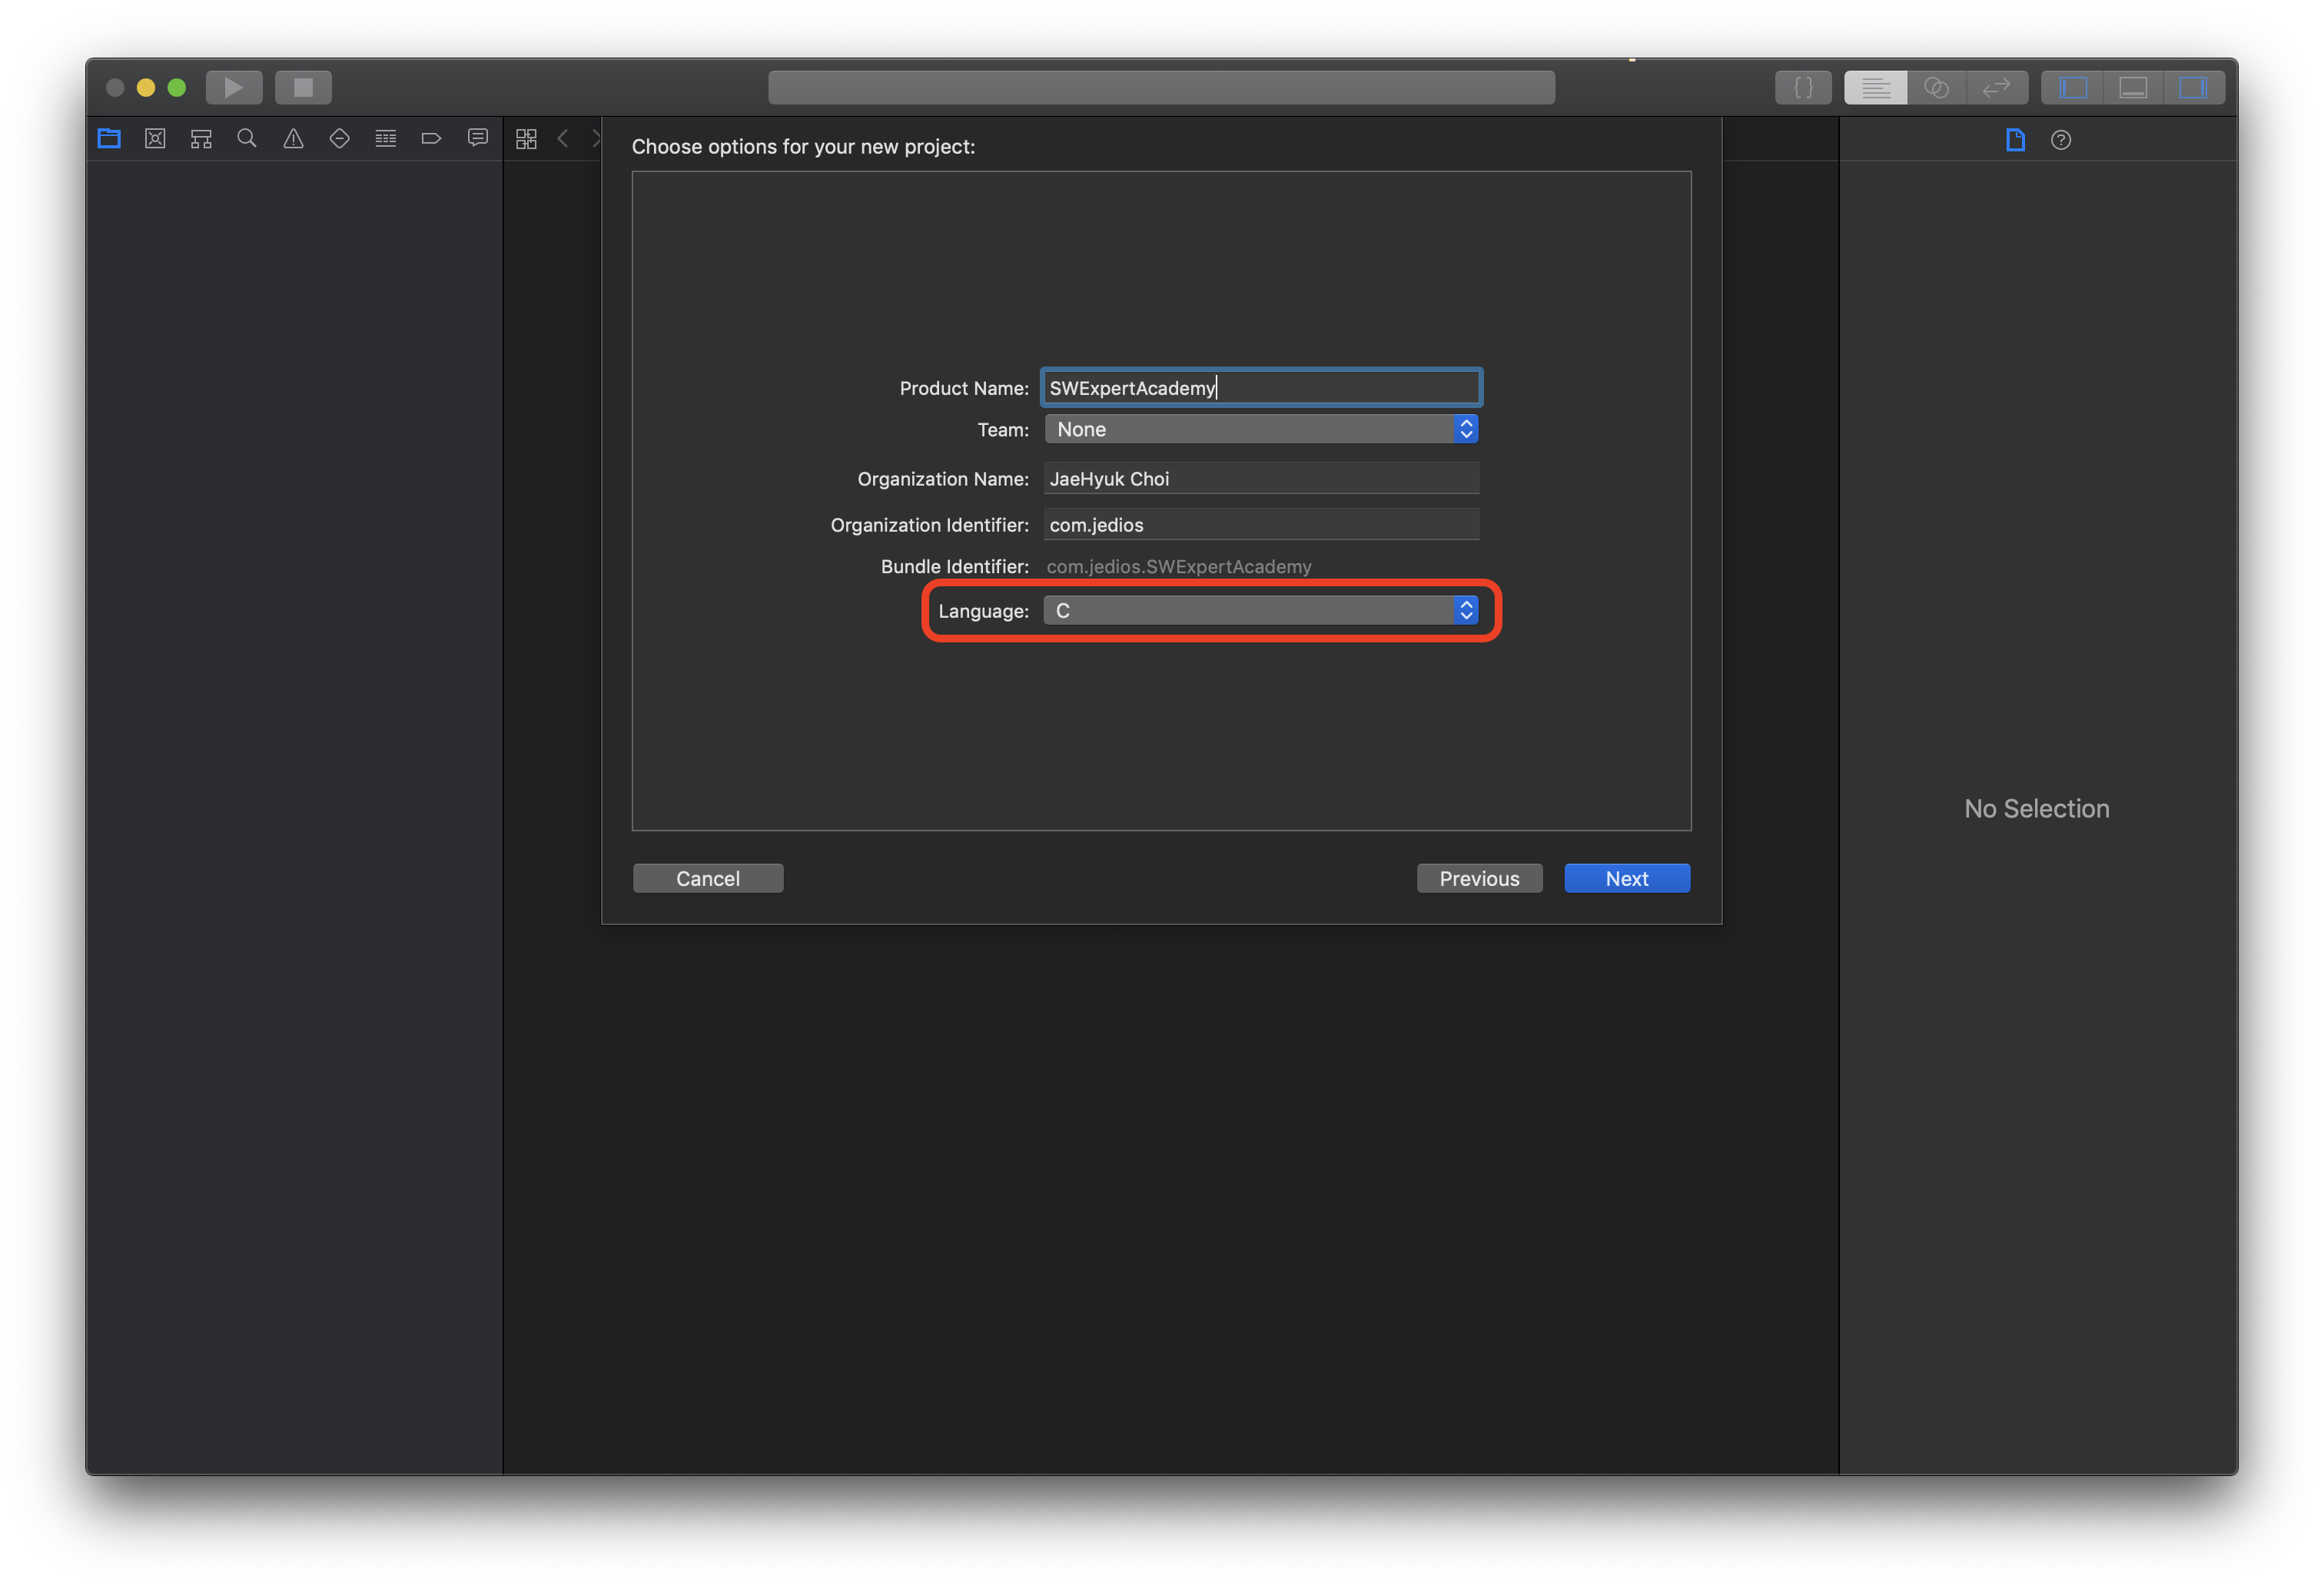Toggle the left navigator panel visibility
This screenshot has height=1589, width=2324.
coord(2073,88)
